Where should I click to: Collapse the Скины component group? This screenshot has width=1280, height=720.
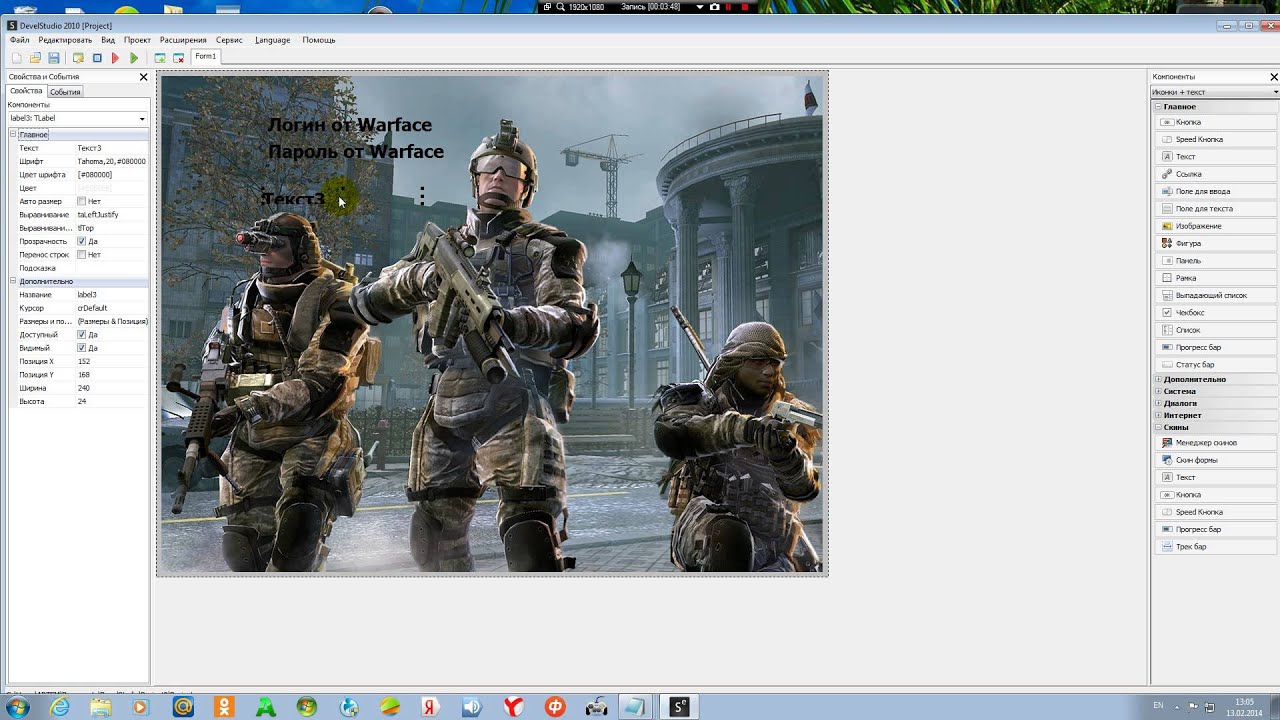coord(1159,427)
